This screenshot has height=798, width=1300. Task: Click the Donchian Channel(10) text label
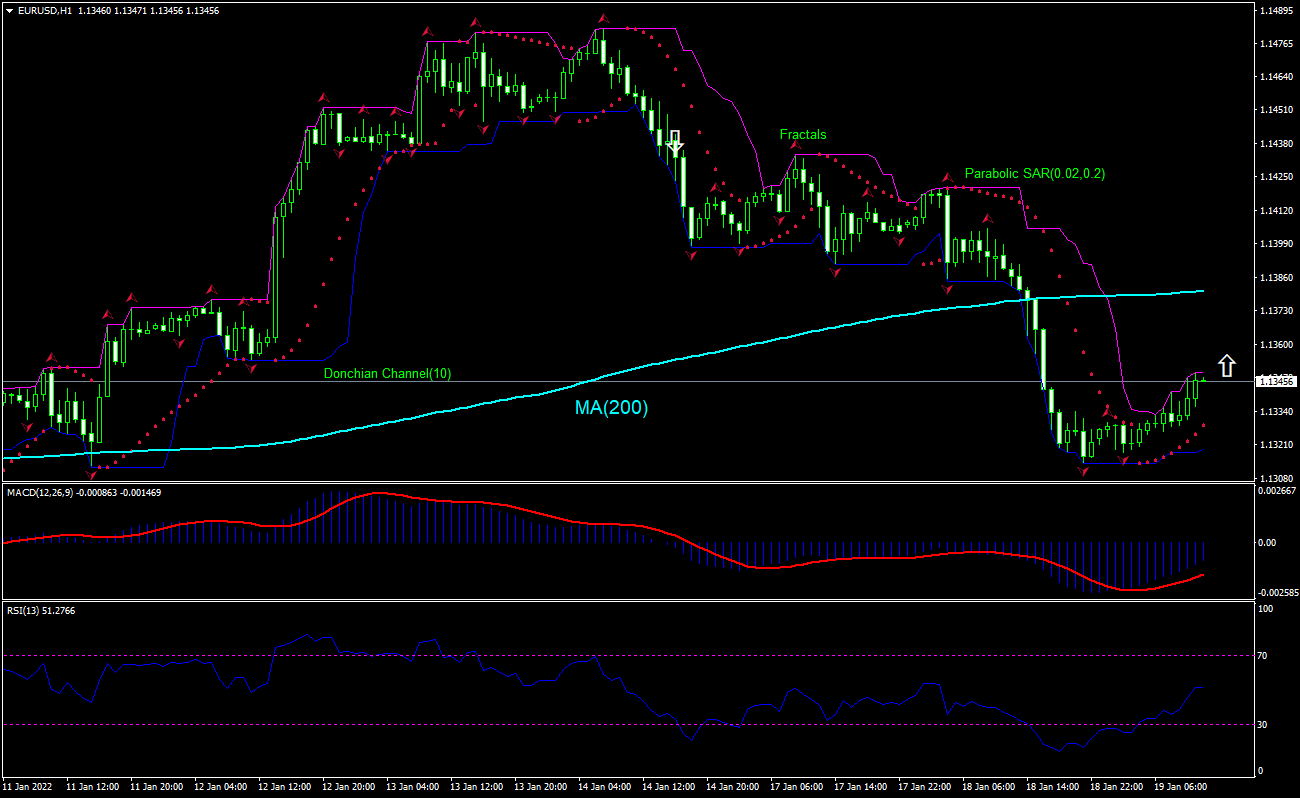coord(385,374)
